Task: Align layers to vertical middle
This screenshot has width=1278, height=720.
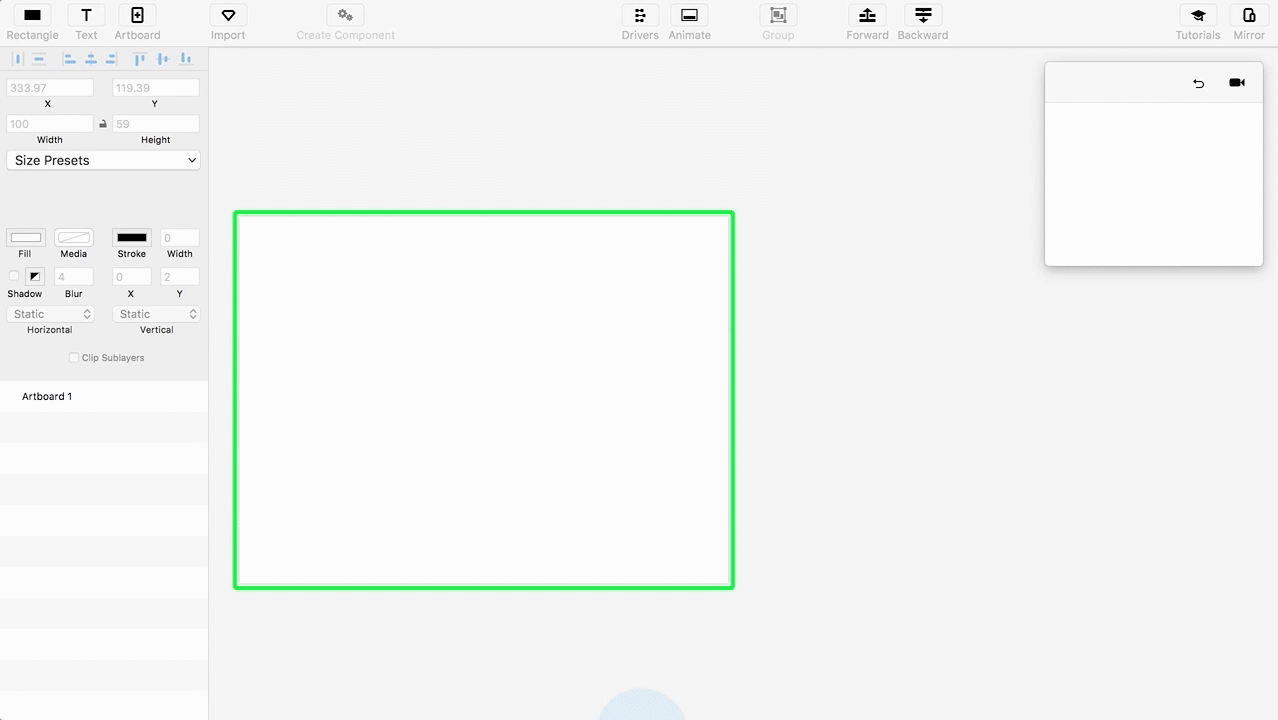Action: point(163,60)
